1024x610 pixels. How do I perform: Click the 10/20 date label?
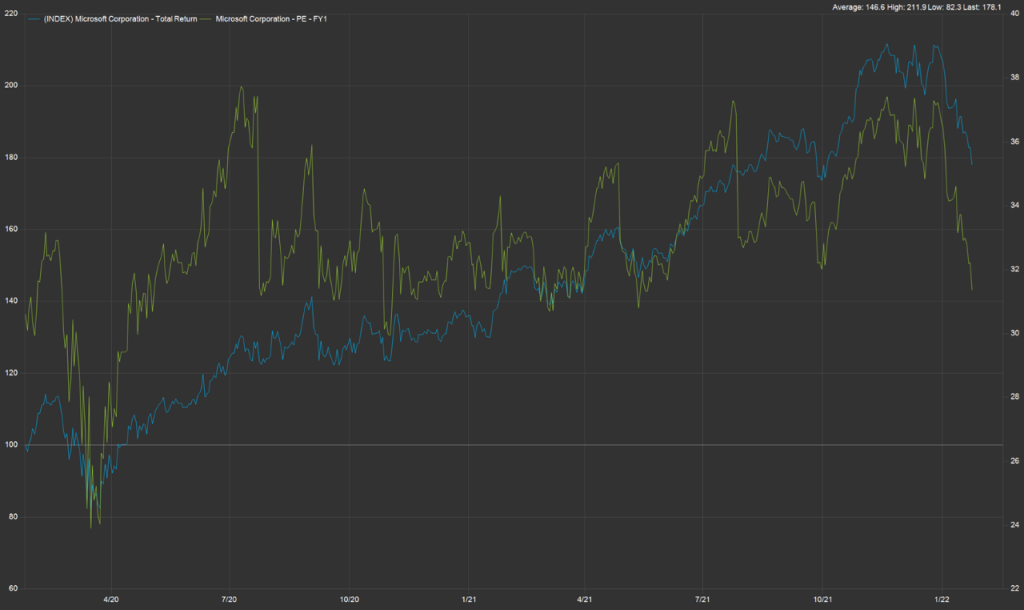[x=349, y=599]
